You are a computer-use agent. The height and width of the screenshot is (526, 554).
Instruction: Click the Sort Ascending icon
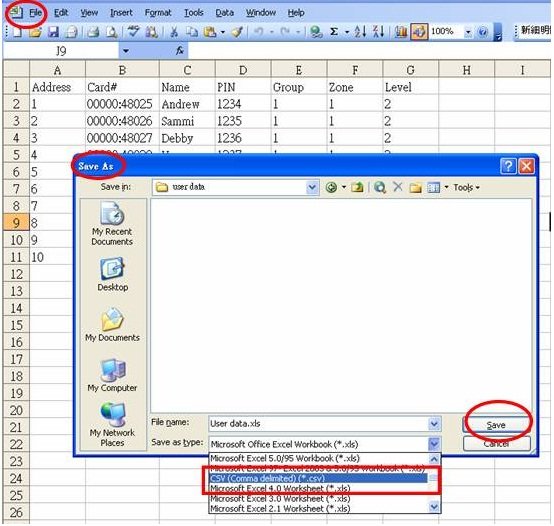pos(360,32)
